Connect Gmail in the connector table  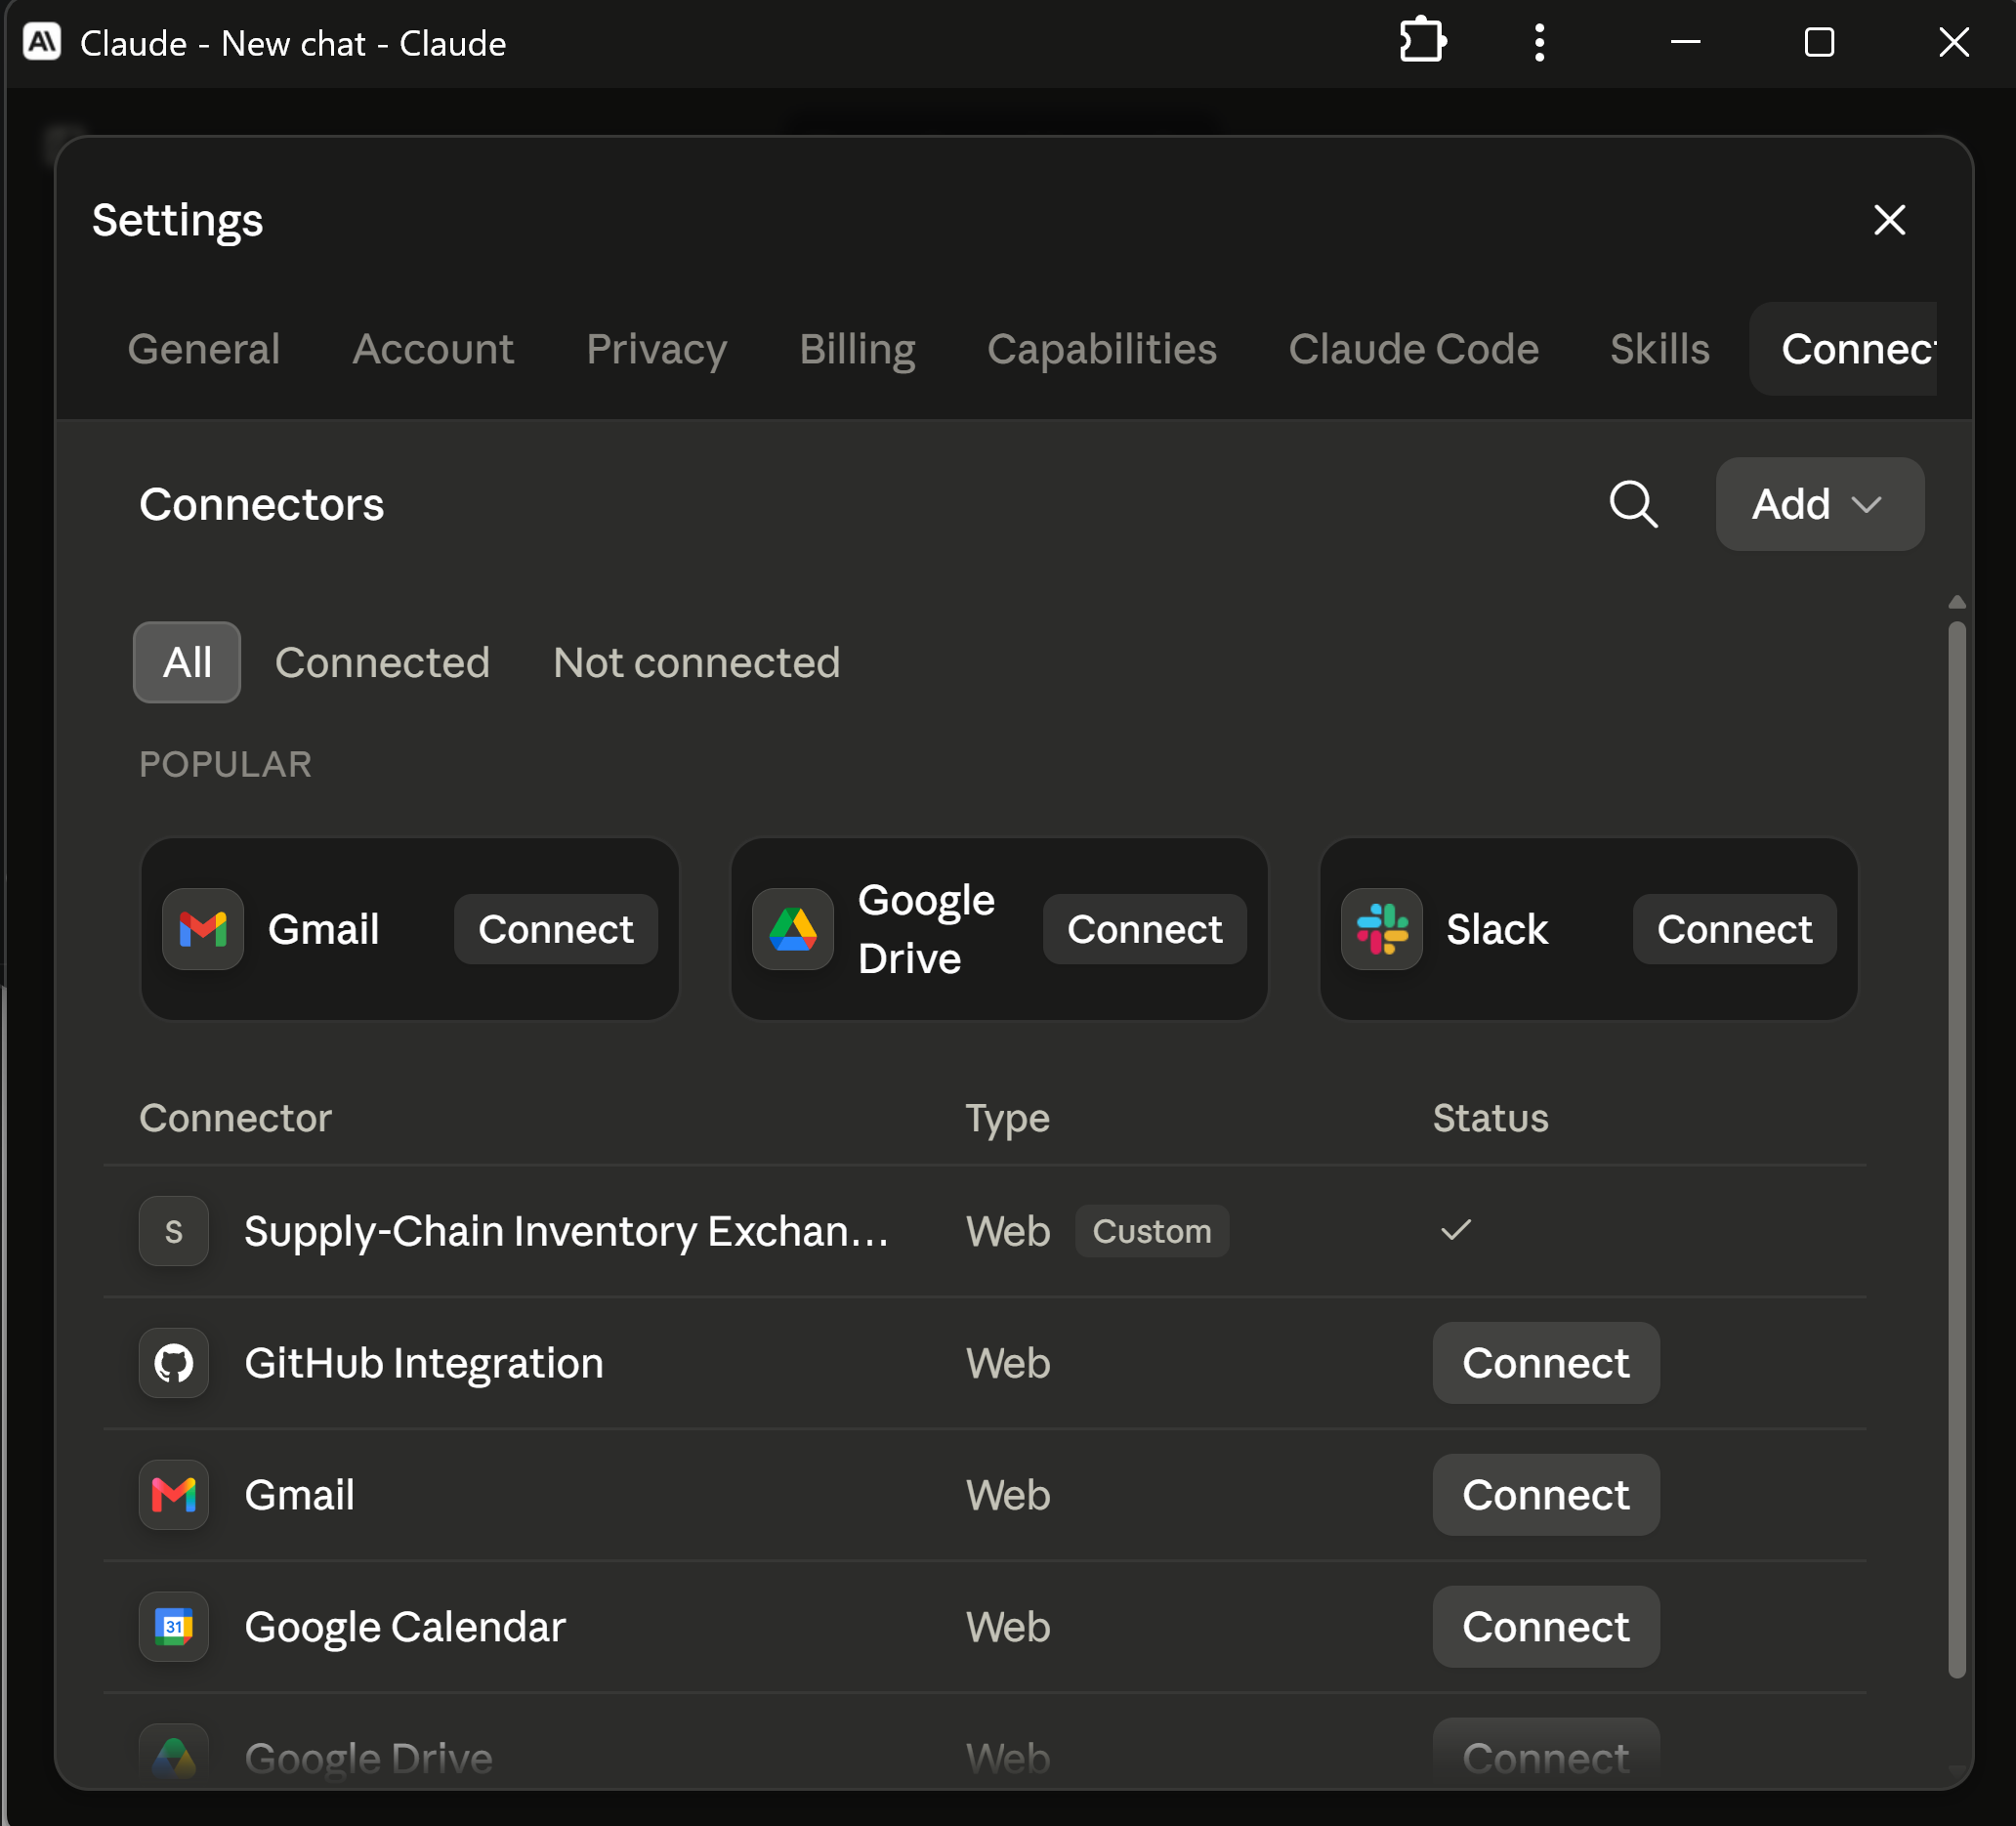pos(1546,1495)
